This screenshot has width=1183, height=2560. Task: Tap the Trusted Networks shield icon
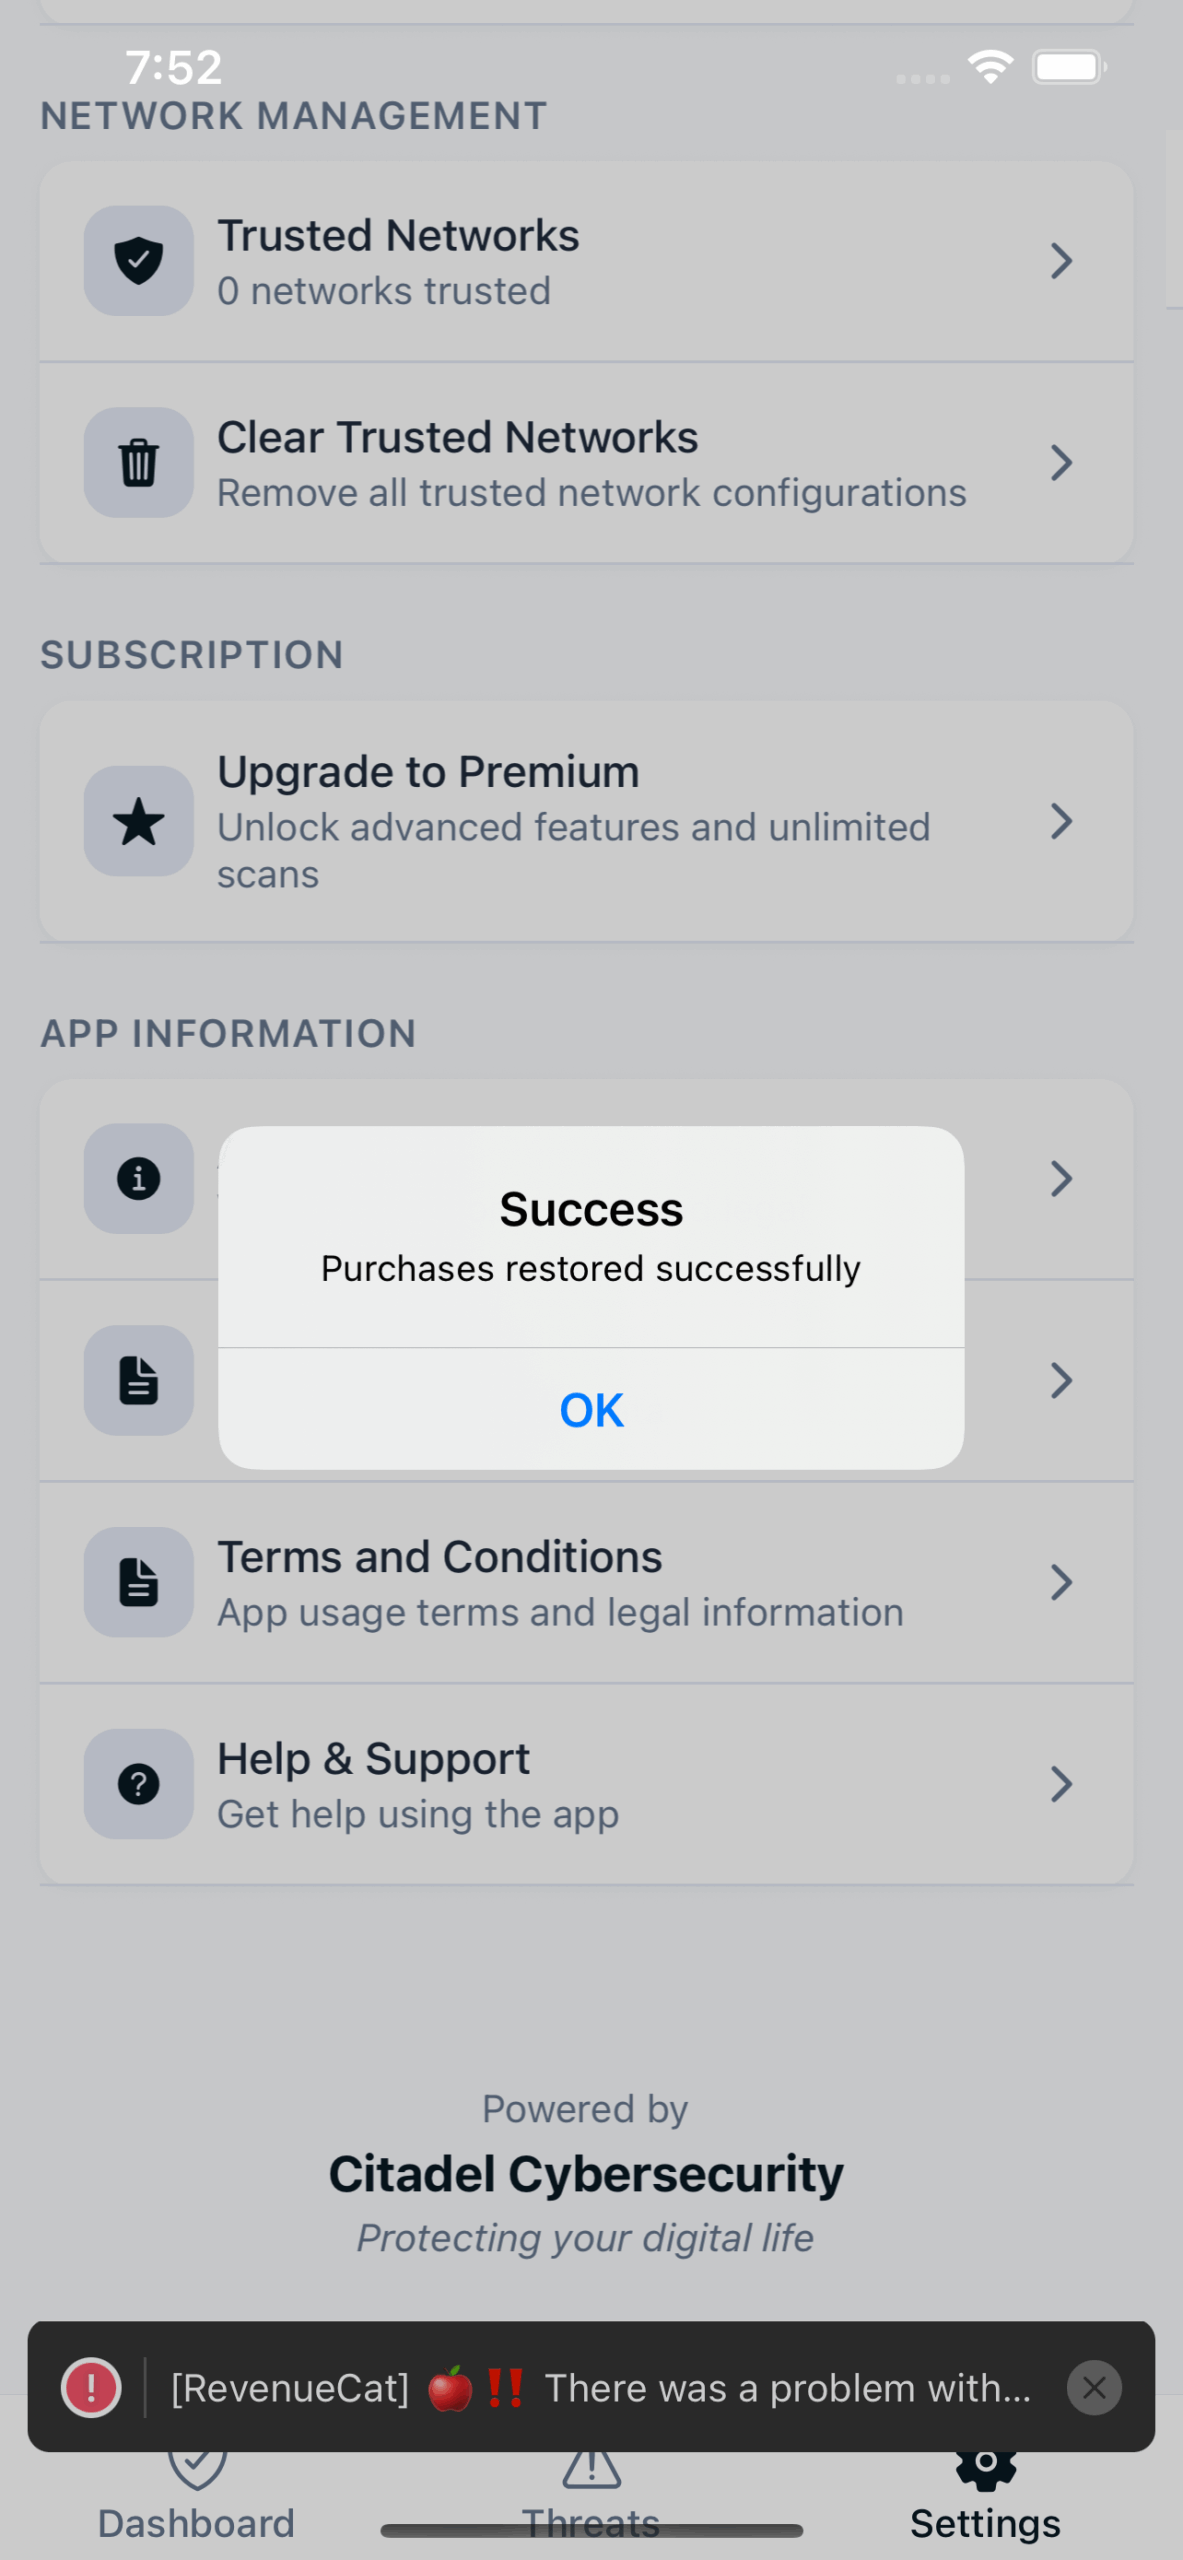[138, 261]
